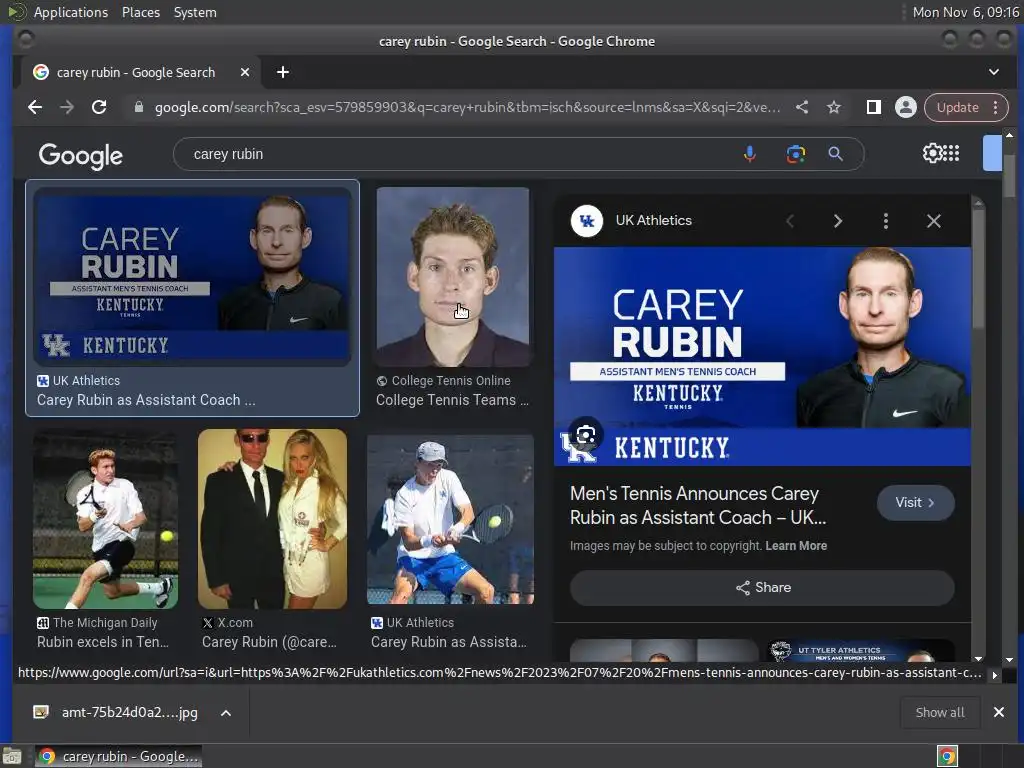Click the browser forward arrow
1024x768 pixels.
pos(67,107)
